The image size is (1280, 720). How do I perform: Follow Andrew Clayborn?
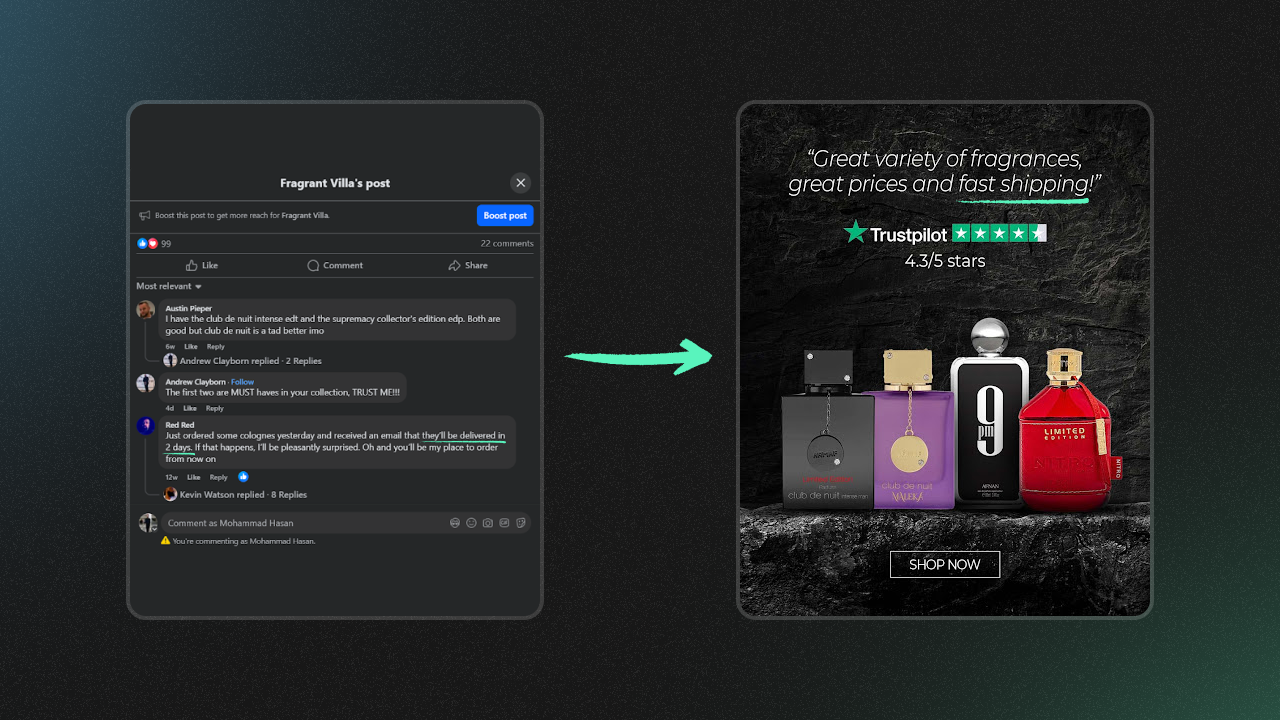click(243, 382)
